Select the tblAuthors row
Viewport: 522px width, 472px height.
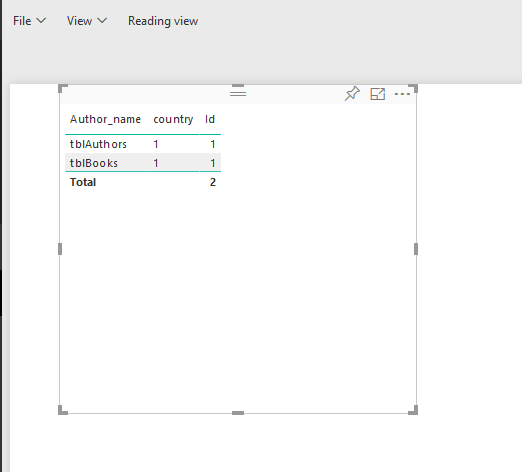[143, 144]
